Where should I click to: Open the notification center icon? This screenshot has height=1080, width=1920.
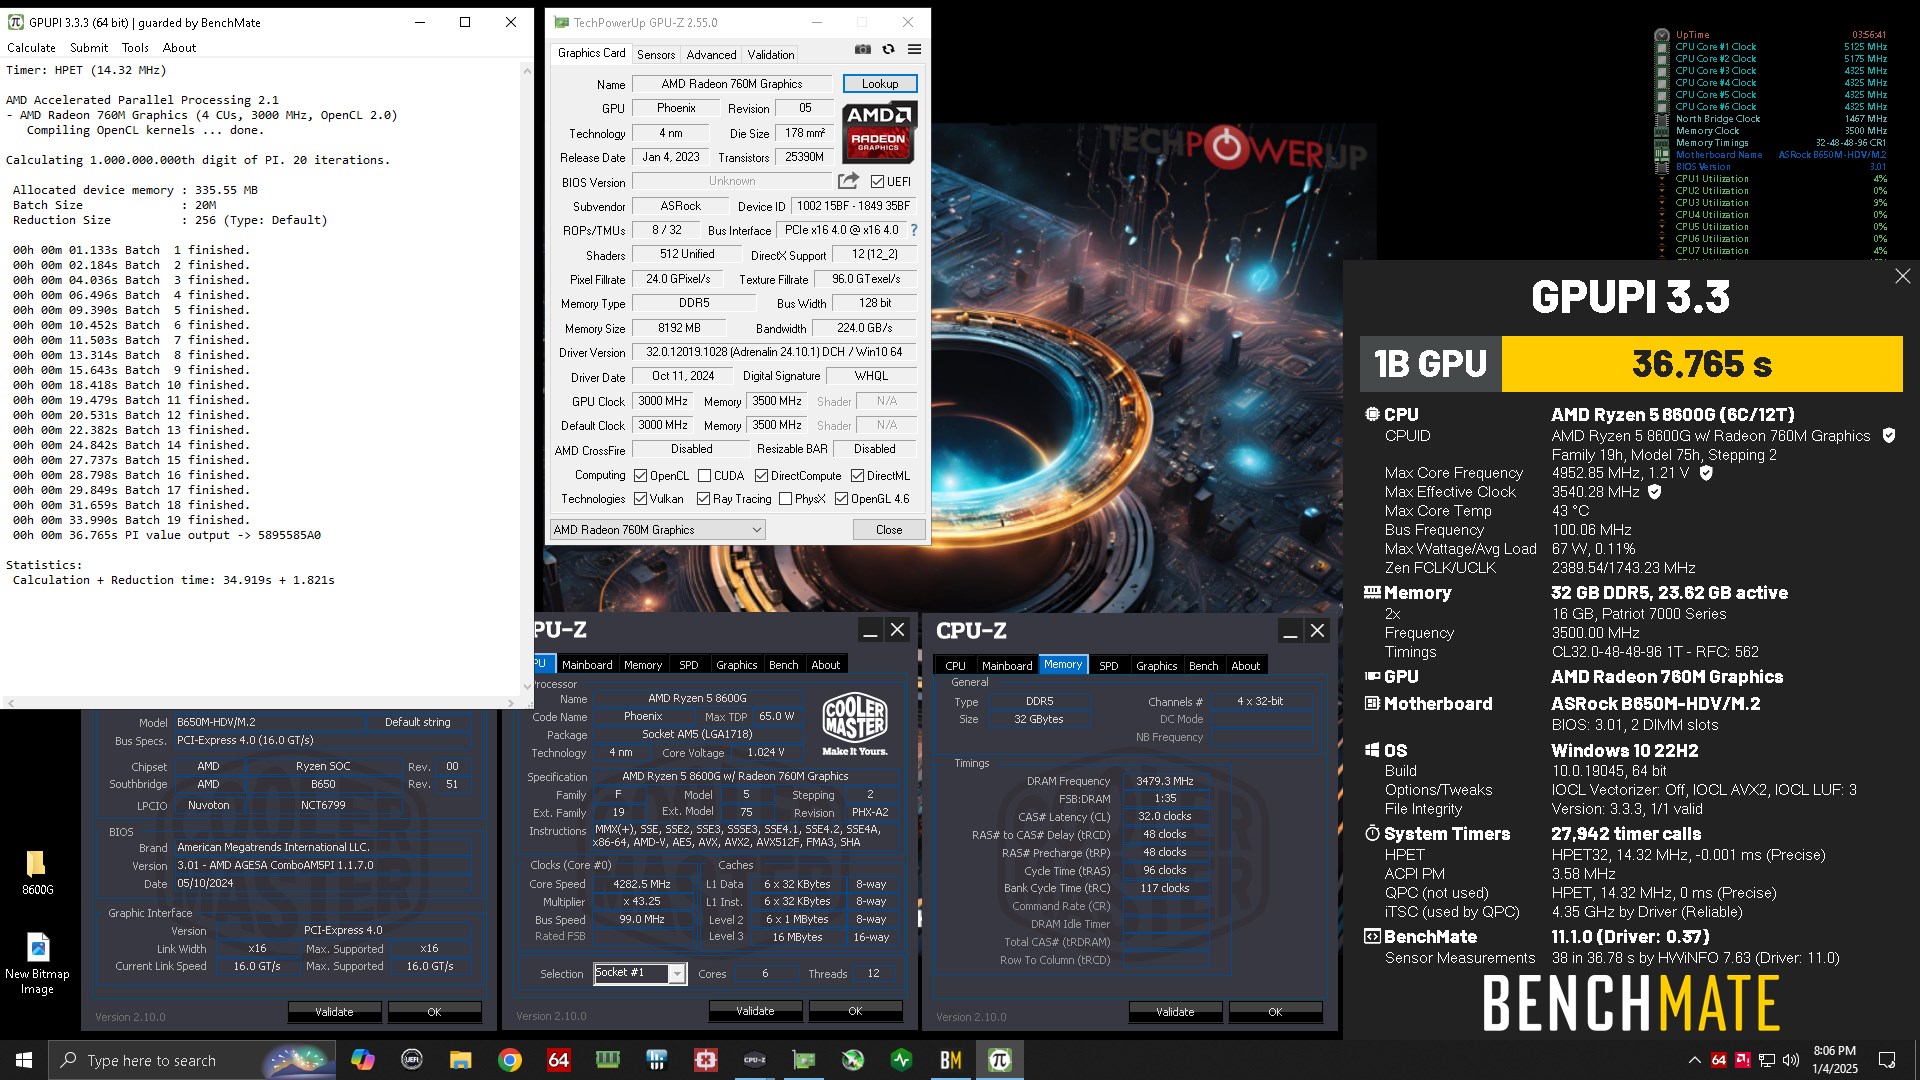pos(1887,1060)
